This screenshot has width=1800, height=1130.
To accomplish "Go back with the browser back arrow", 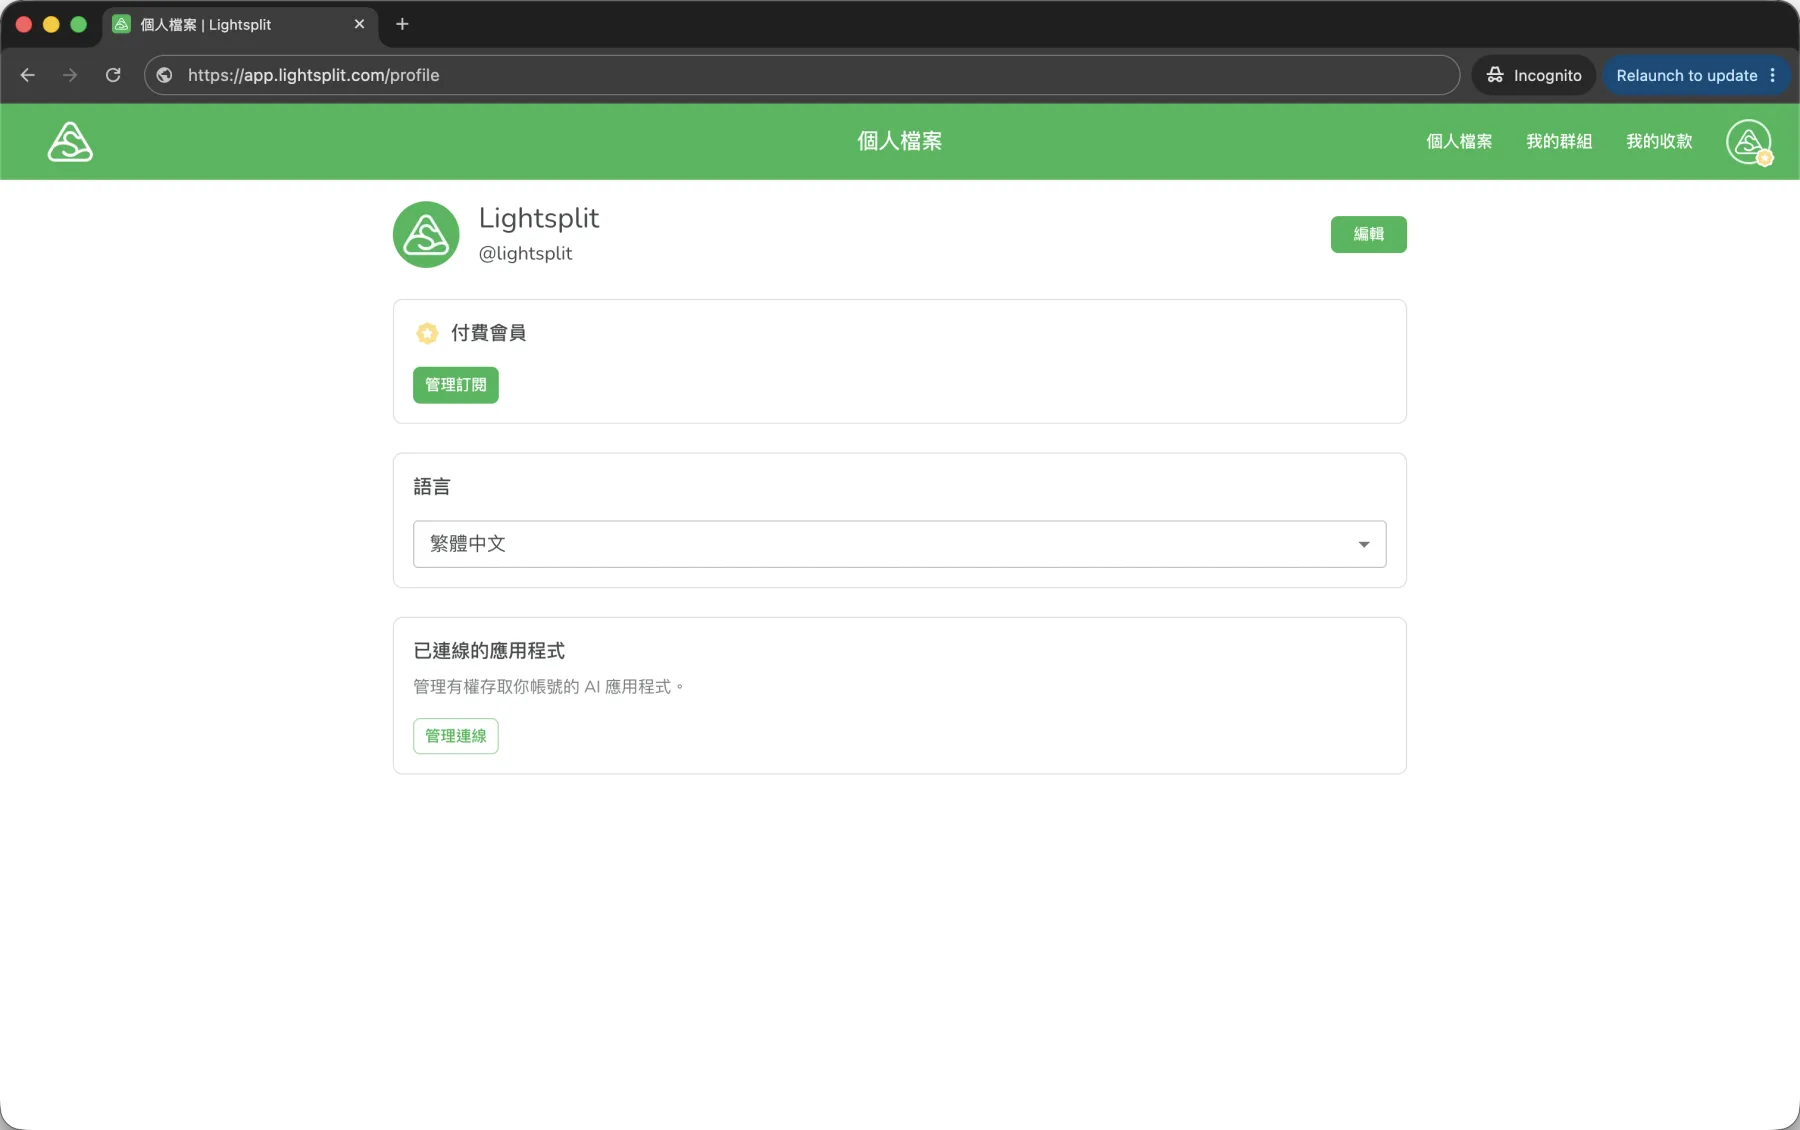I will click(x=28, y=75).
